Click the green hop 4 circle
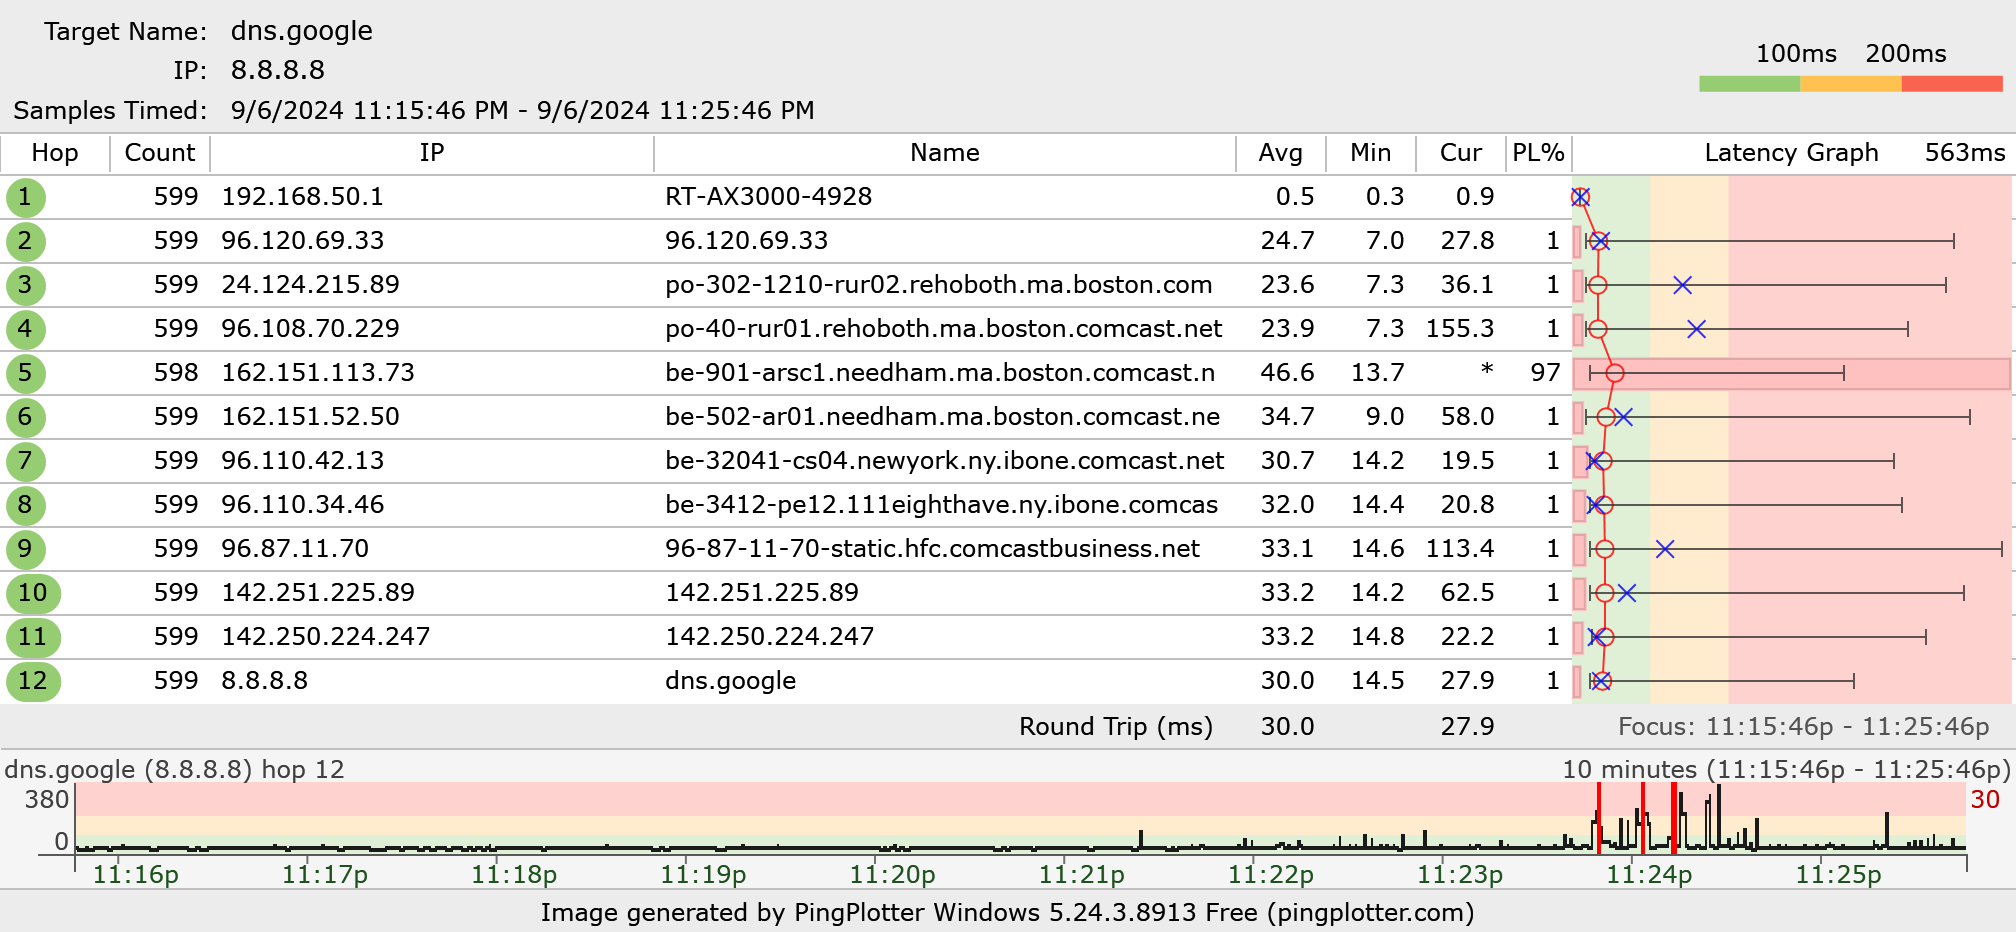 tap(25, 329)
